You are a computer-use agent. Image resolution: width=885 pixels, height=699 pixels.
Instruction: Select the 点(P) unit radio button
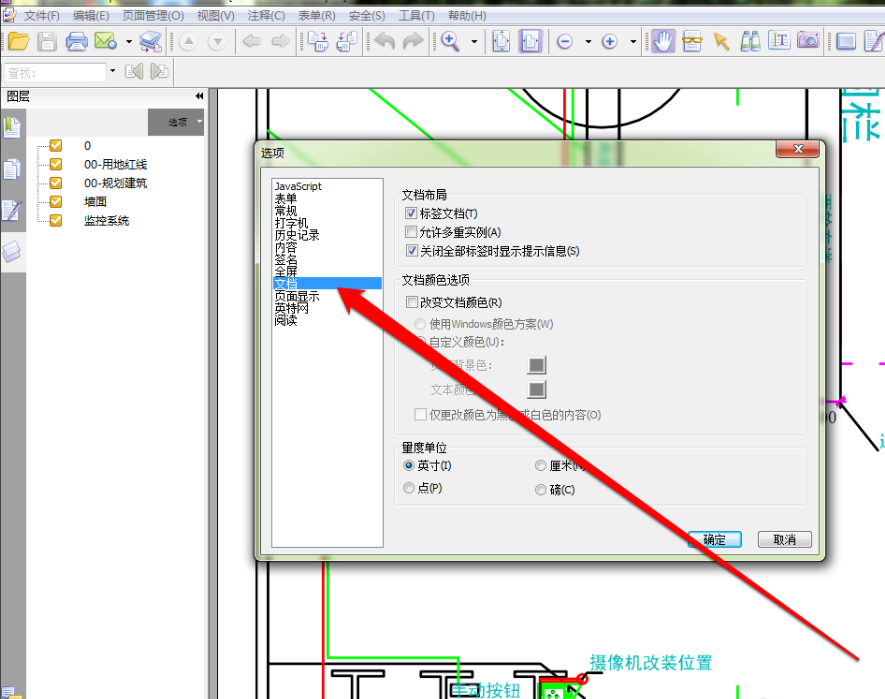409,488
